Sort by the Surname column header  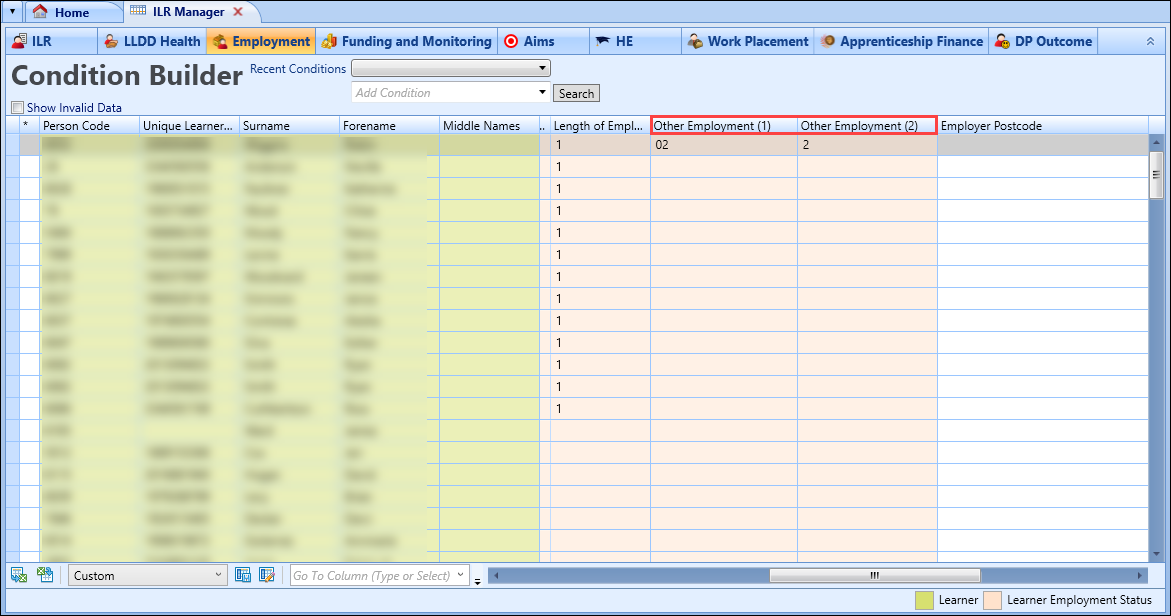[289, 125]
